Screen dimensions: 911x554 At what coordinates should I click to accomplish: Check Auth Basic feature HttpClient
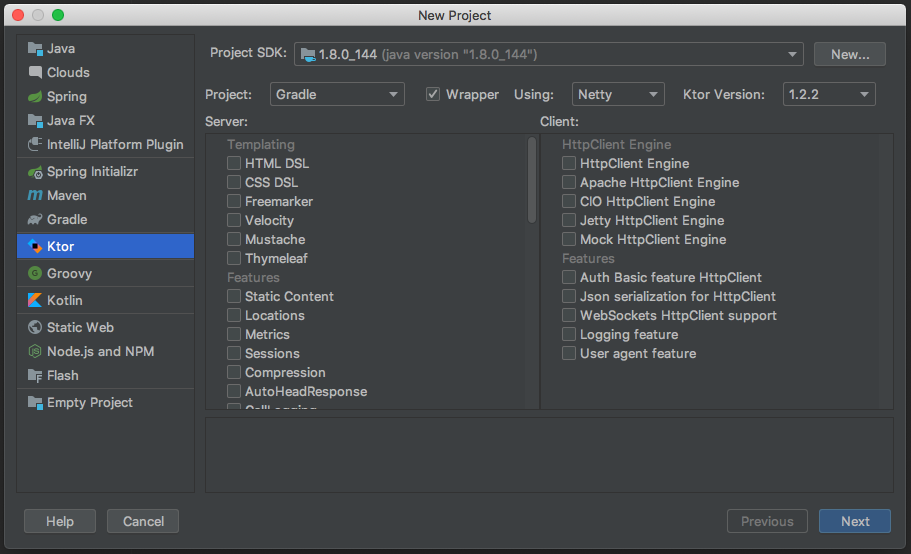569,278
